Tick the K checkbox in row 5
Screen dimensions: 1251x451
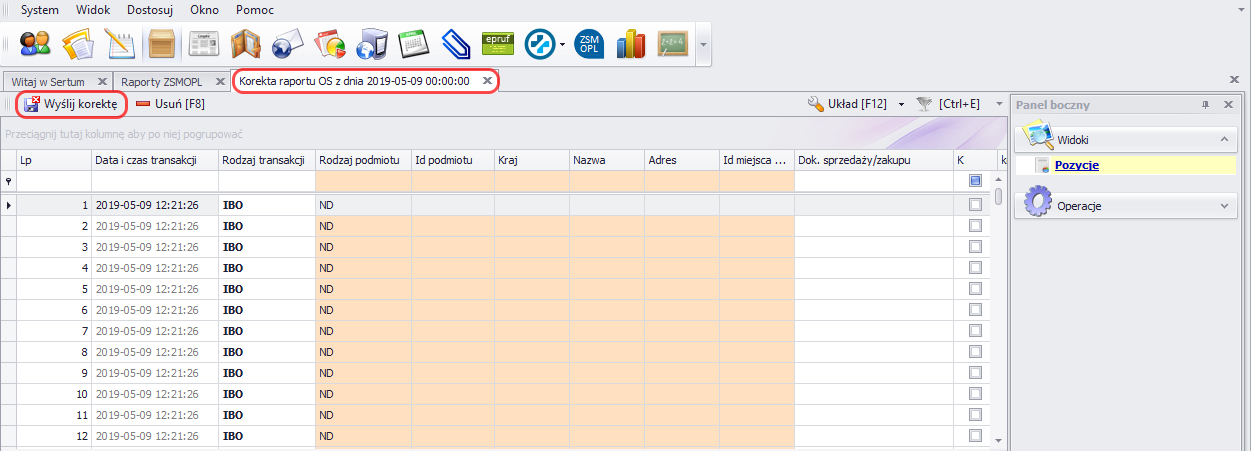975,289
